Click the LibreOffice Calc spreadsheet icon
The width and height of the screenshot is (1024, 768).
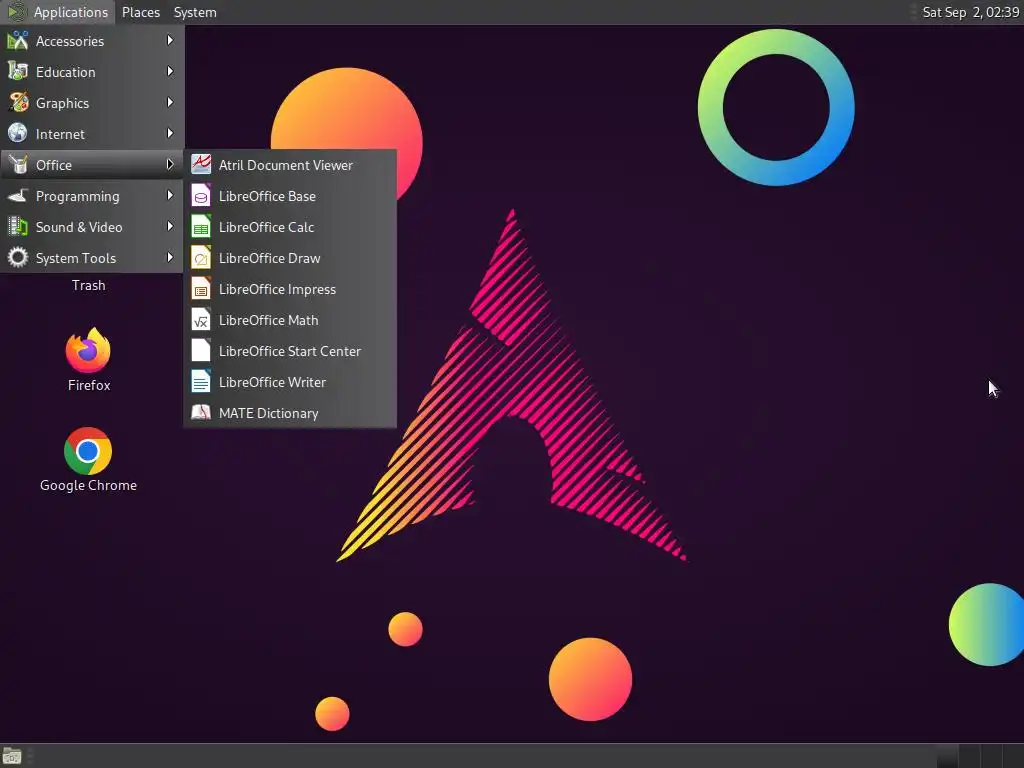tap(201, 227)
